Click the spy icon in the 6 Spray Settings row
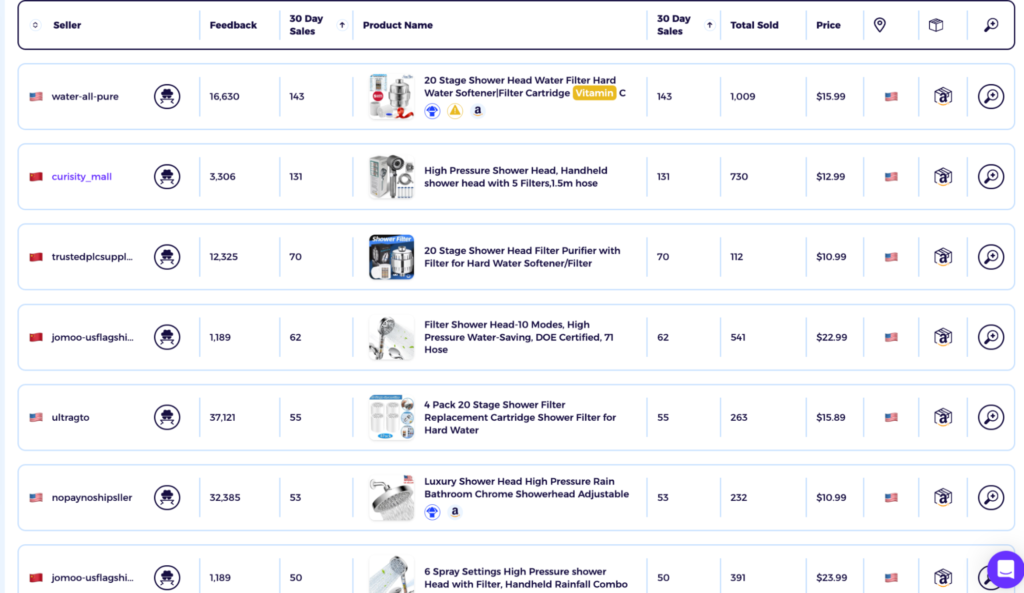The image size is (1024, 593). tap(167, 577)
